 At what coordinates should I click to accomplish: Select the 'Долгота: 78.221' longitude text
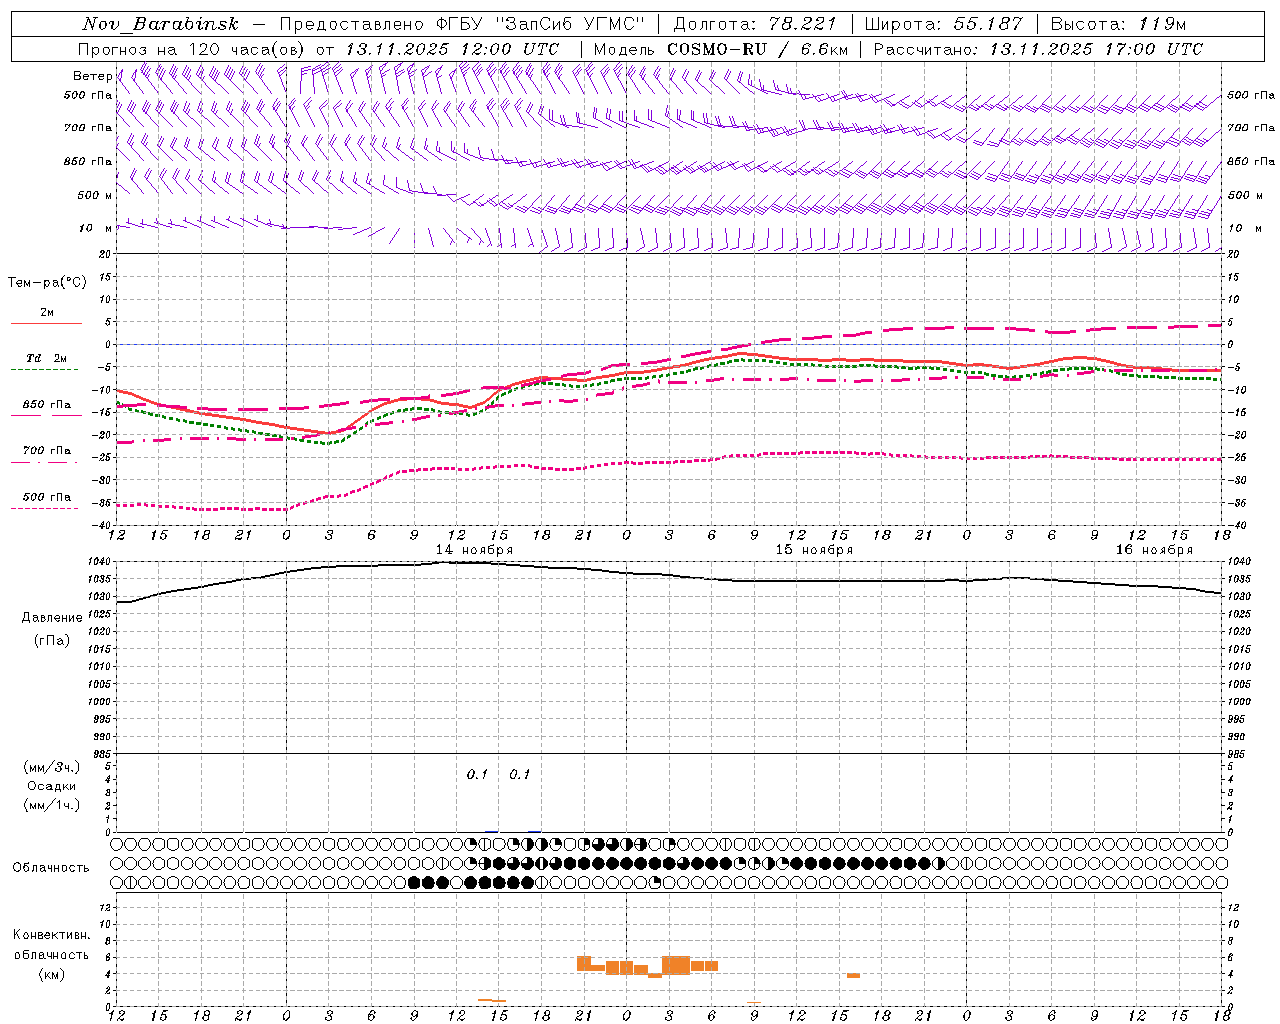754,24
